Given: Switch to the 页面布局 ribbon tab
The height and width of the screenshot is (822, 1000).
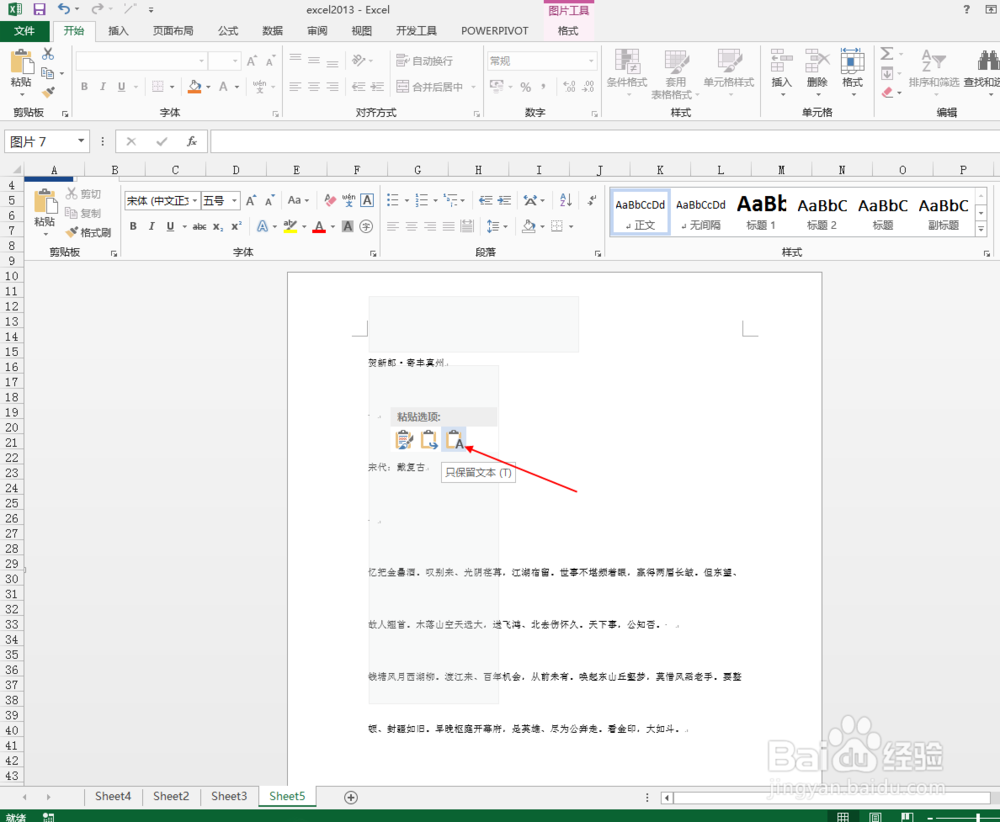Looking at the screenshot, I should pos(173,31).
